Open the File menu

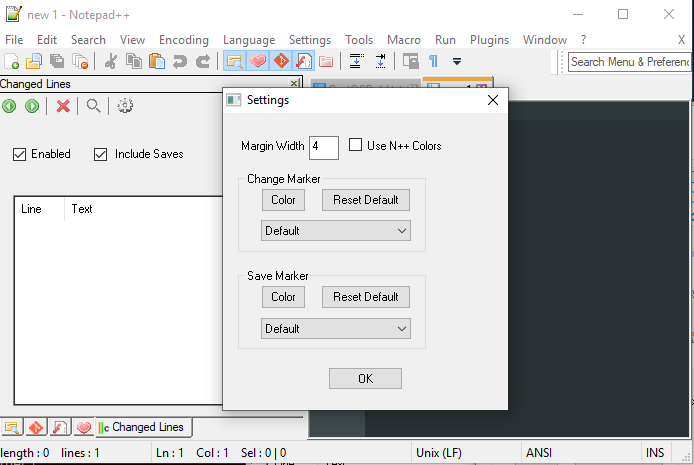(14, 40)
